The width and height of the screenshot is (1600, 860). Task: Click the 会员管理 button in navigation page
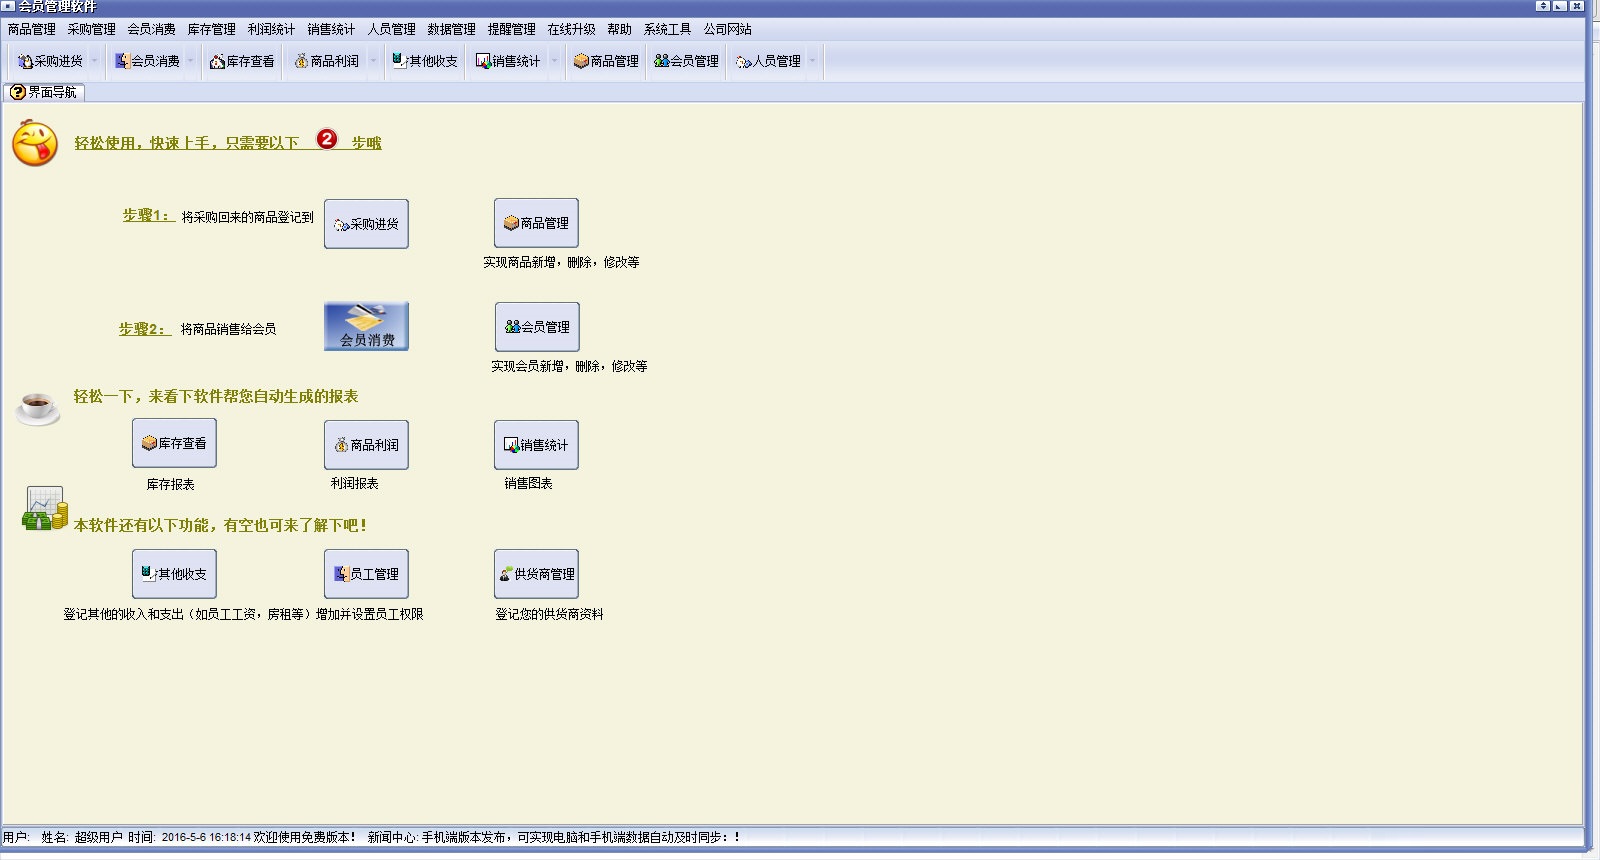pos(537,327)
